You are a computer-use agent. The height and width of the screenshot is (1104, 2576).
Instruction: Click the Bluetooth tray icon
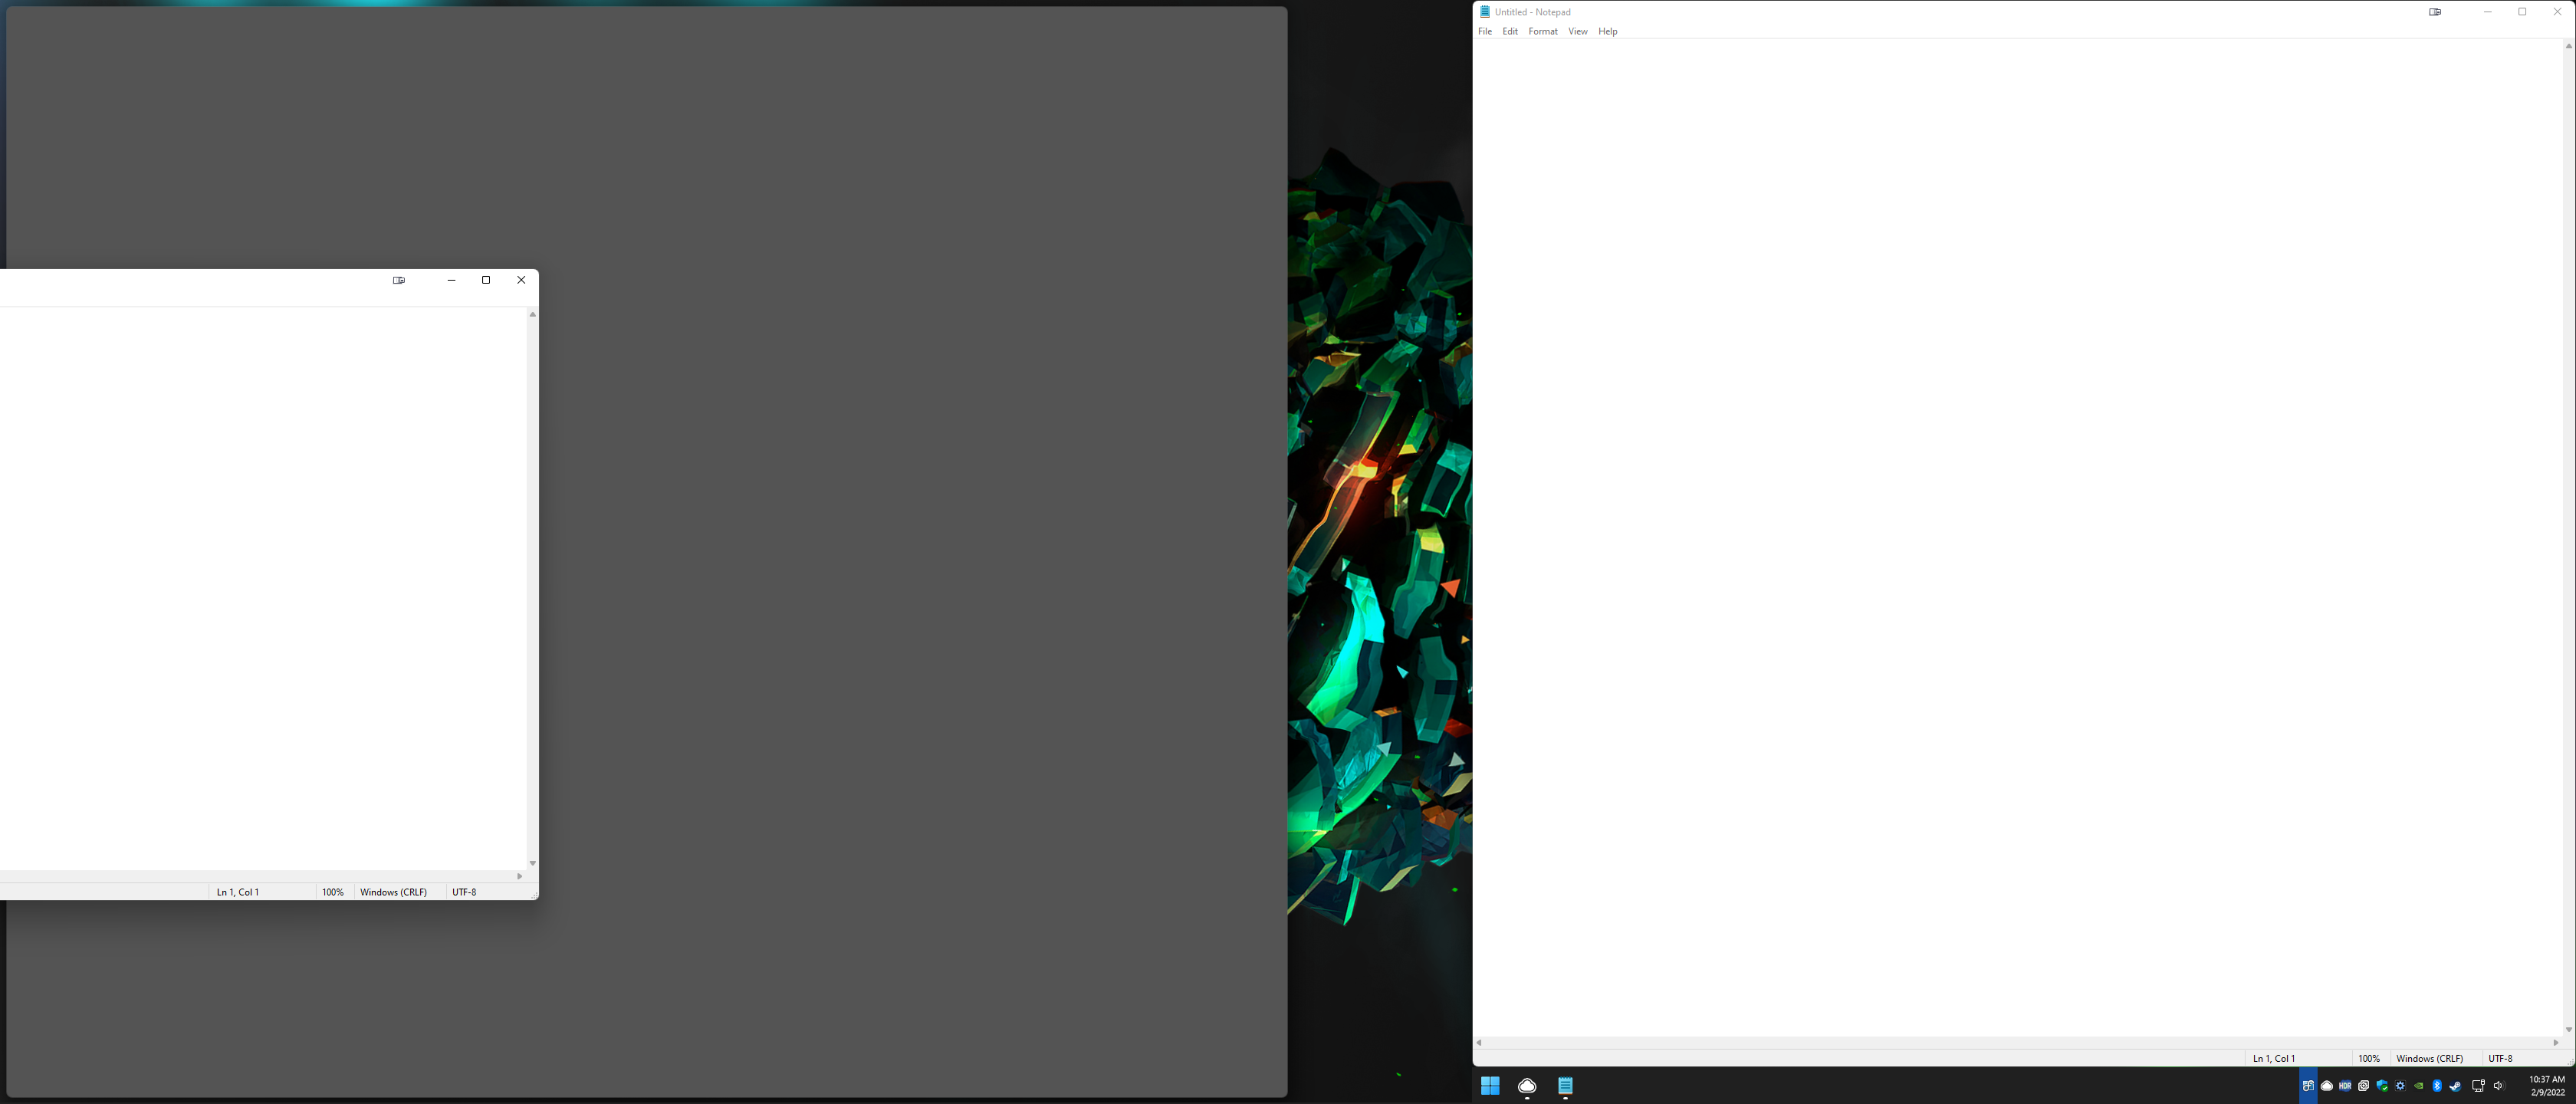2437,1086
